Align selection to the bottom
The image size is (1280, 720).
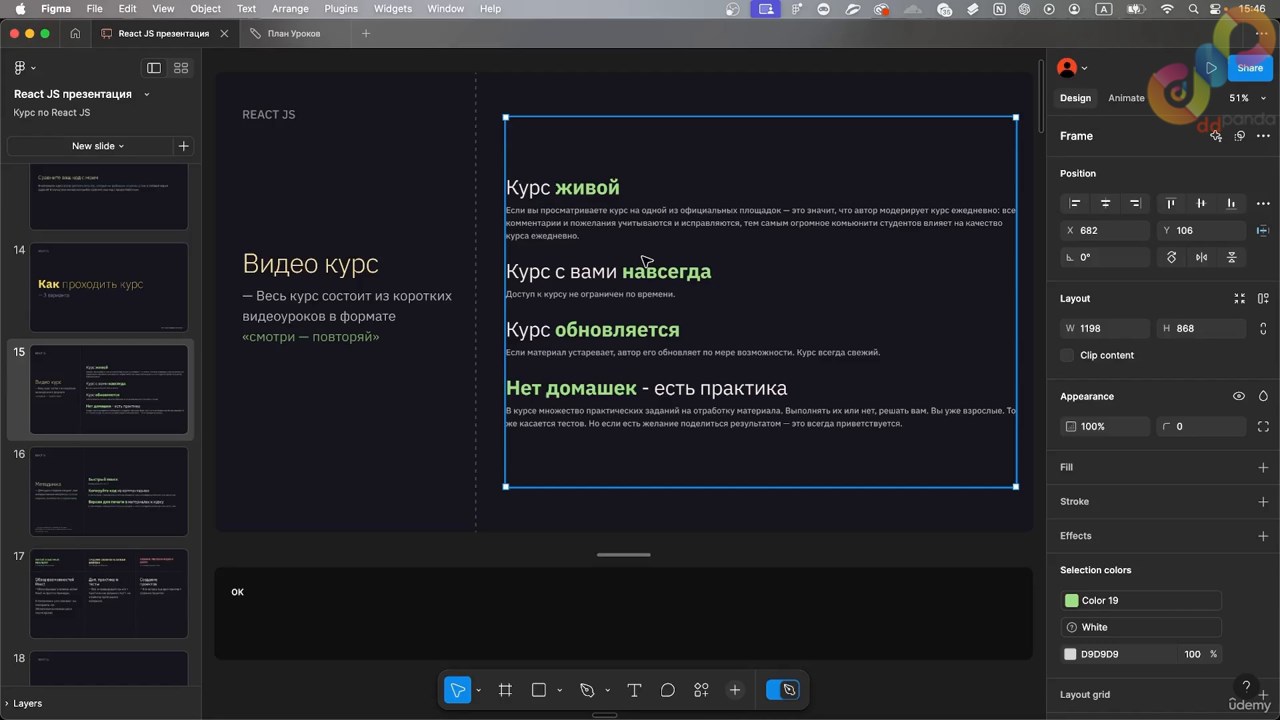pos(1231,203)
